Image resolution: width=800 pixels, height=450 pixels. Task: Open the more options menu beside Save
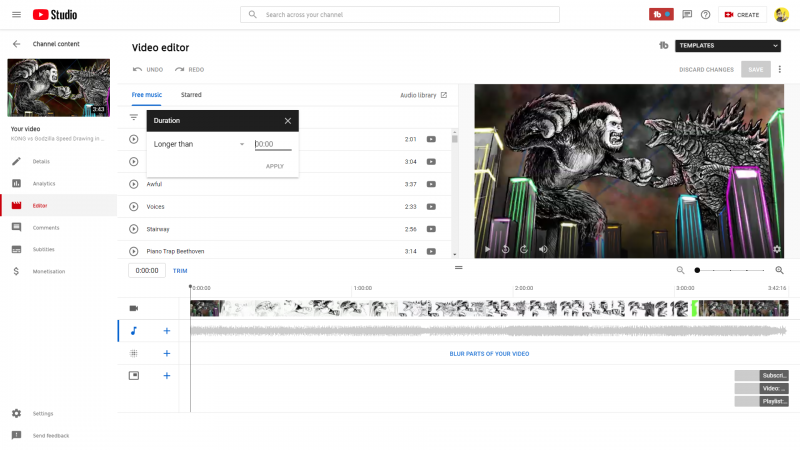780,69
